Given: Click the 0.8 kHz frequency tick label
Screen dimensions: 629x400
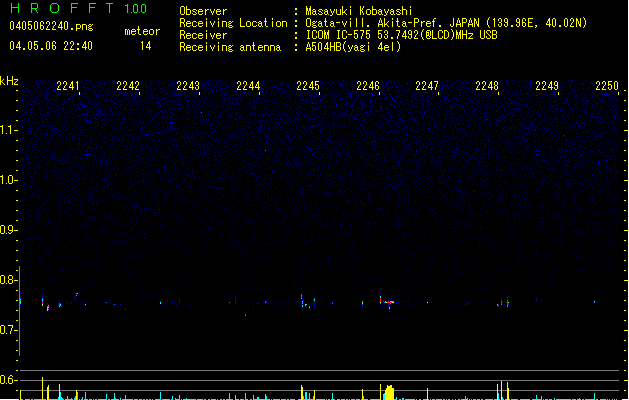Looking at the screenshot, I should pos(8,280).
